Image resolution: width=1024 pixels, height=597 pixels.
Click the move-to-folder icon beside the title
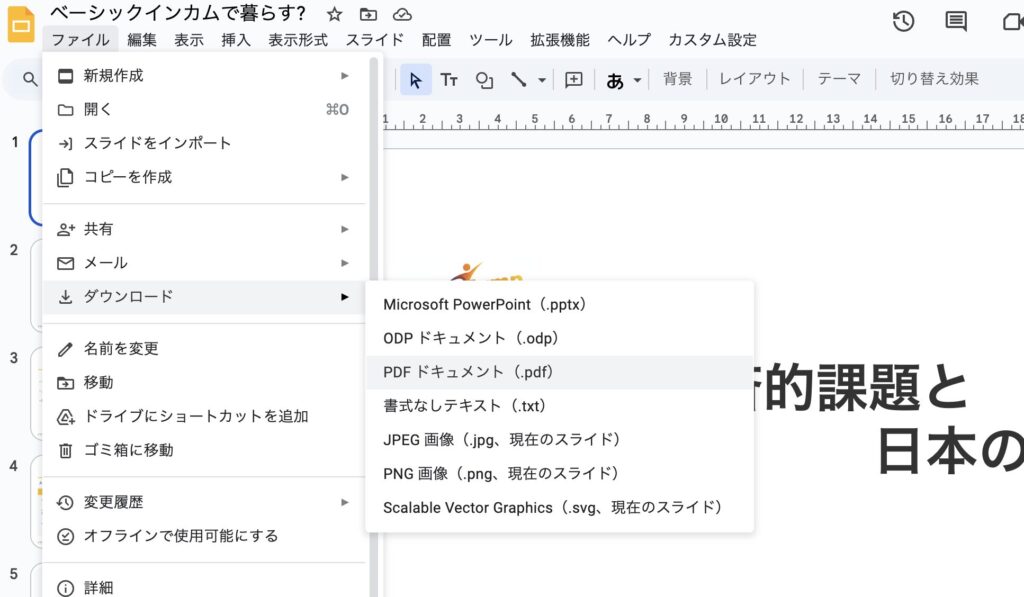pyautogui.click(x=369, y=14)
